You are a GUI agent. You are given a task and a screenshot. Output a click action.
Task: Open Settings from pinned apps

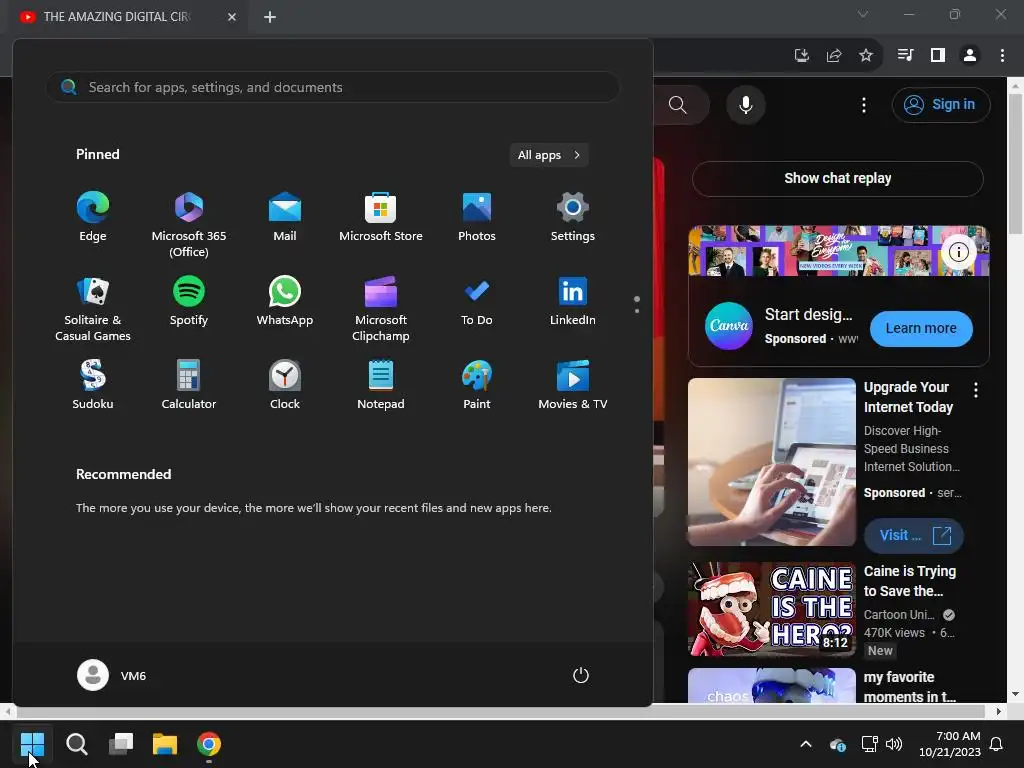pyautogui.click(x=573, y=217)
